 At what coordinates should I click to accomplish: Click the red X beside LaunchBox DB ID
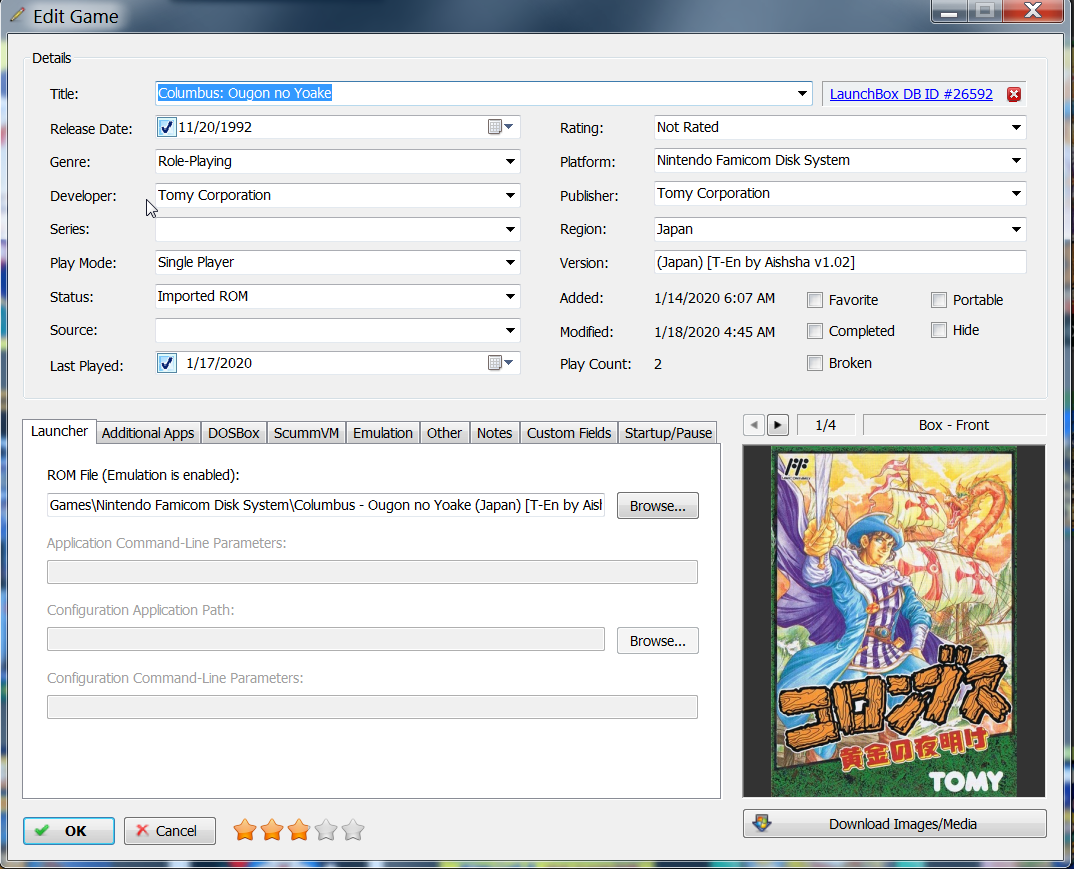1013,94
